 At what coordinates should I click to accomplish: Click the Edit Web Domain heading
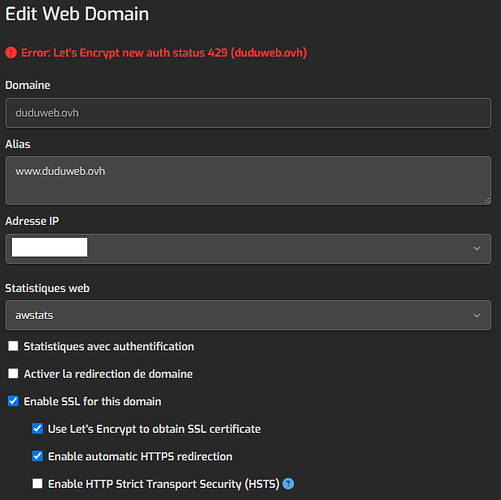(x=77, y=14)
